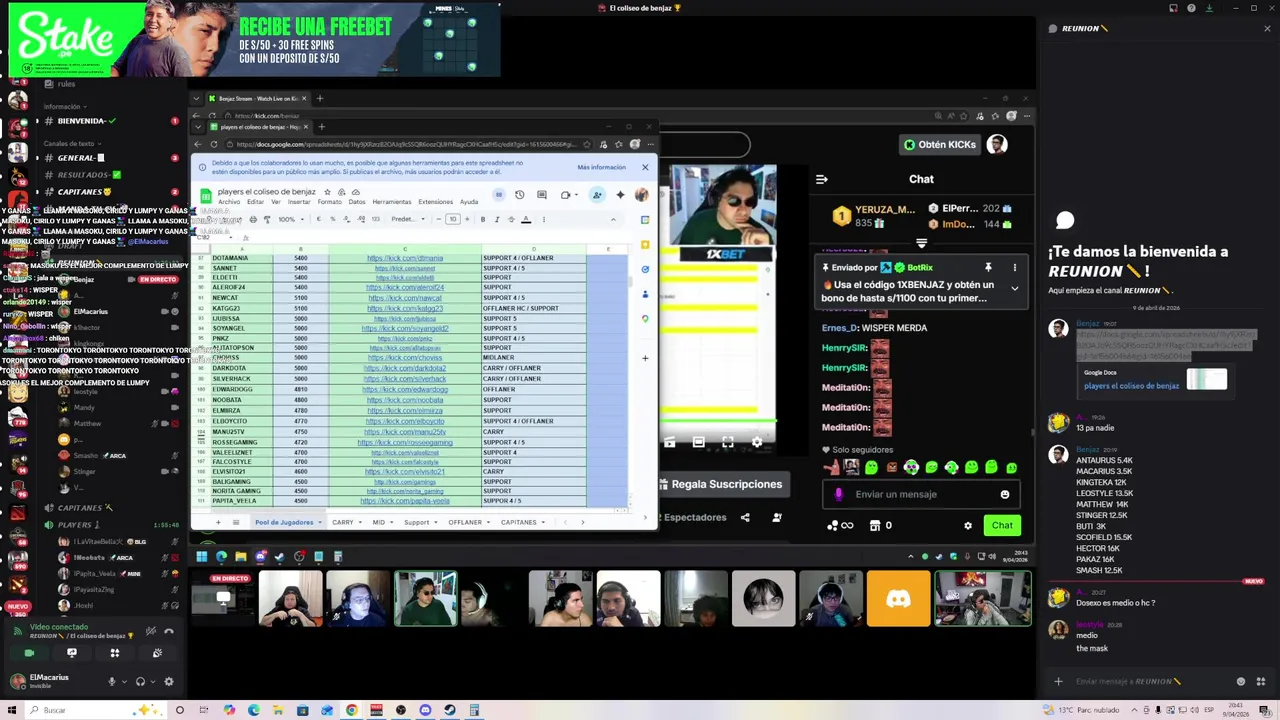Open Datos menu in Sheets

[x=357, y=202]
